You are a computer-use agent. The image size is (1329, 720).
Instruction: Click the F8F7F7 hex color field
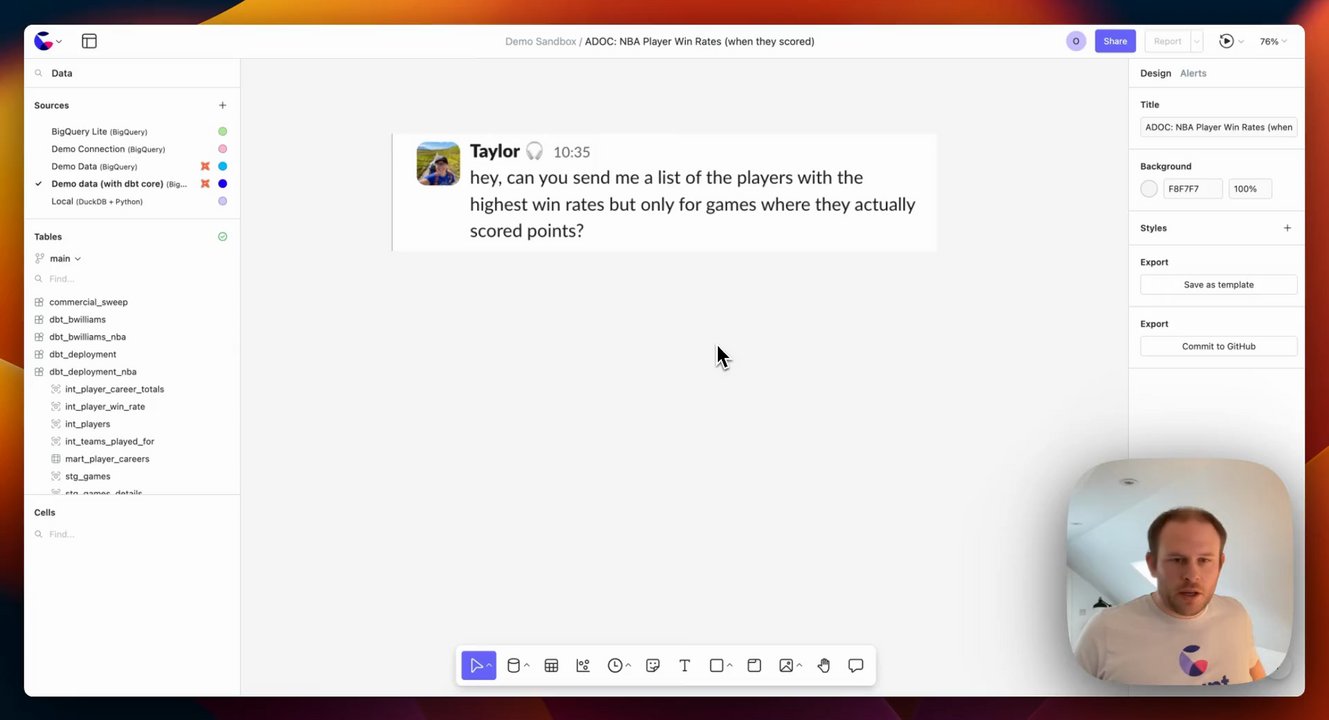(x=1193, y=189)
